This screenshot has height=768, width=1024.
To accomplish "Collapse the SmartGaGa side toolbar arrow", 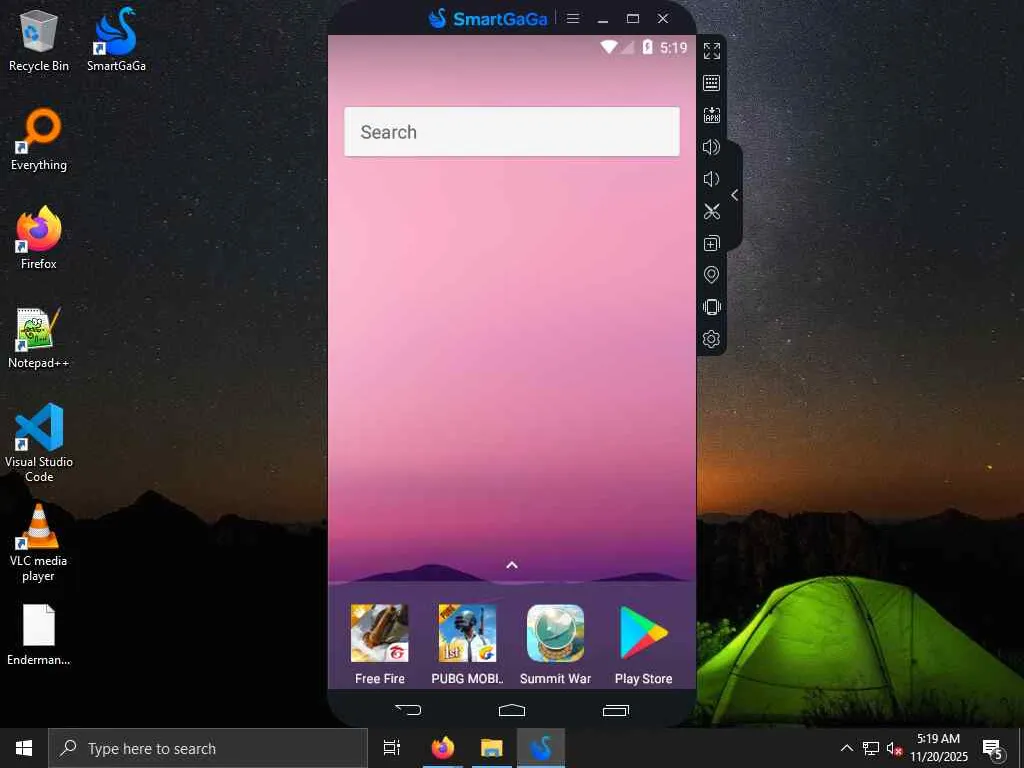I will (735, 195).
